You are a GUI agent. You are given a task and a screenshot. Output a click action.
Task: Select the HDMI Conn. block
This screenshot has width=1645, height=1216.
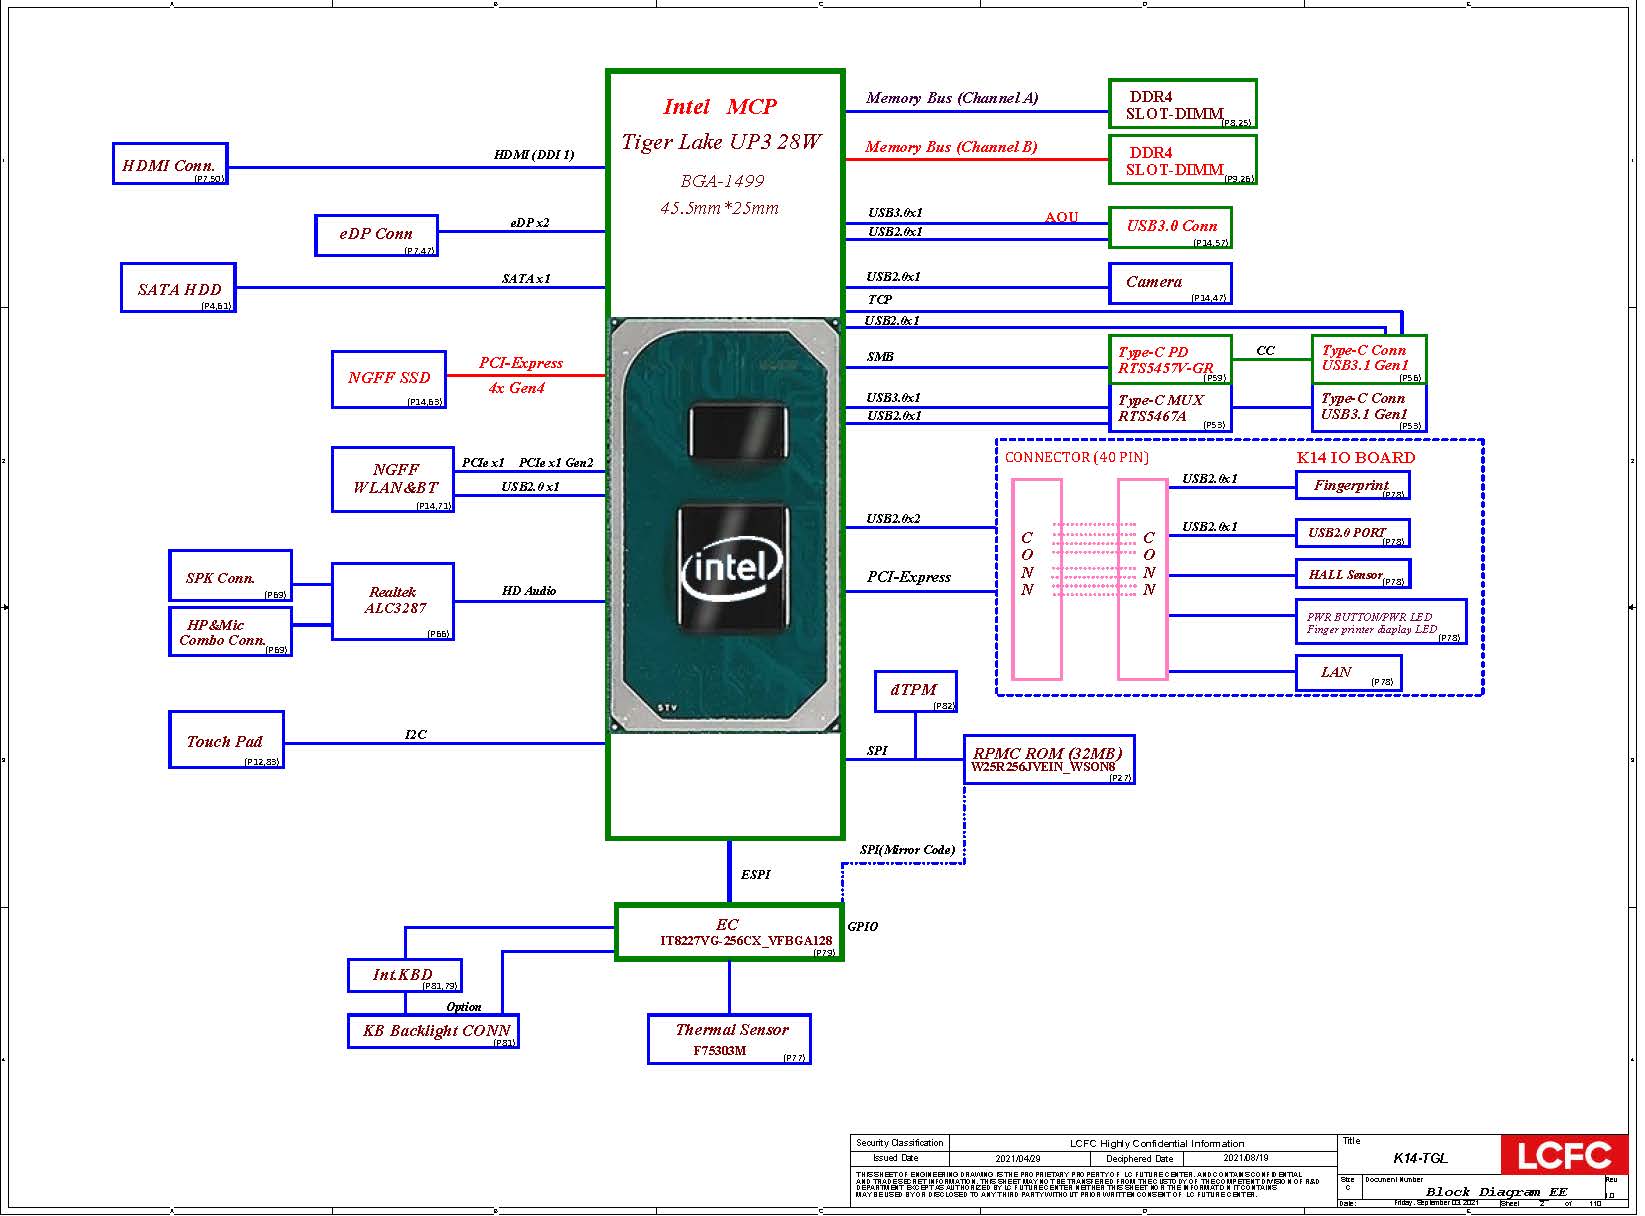[x=170, y=164]
